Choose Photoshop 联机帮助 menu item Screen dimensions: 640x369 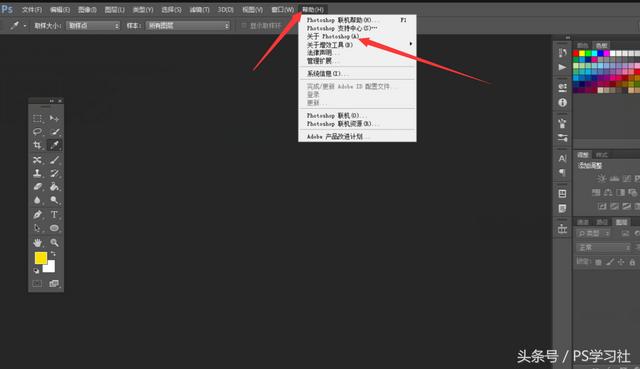357,20
